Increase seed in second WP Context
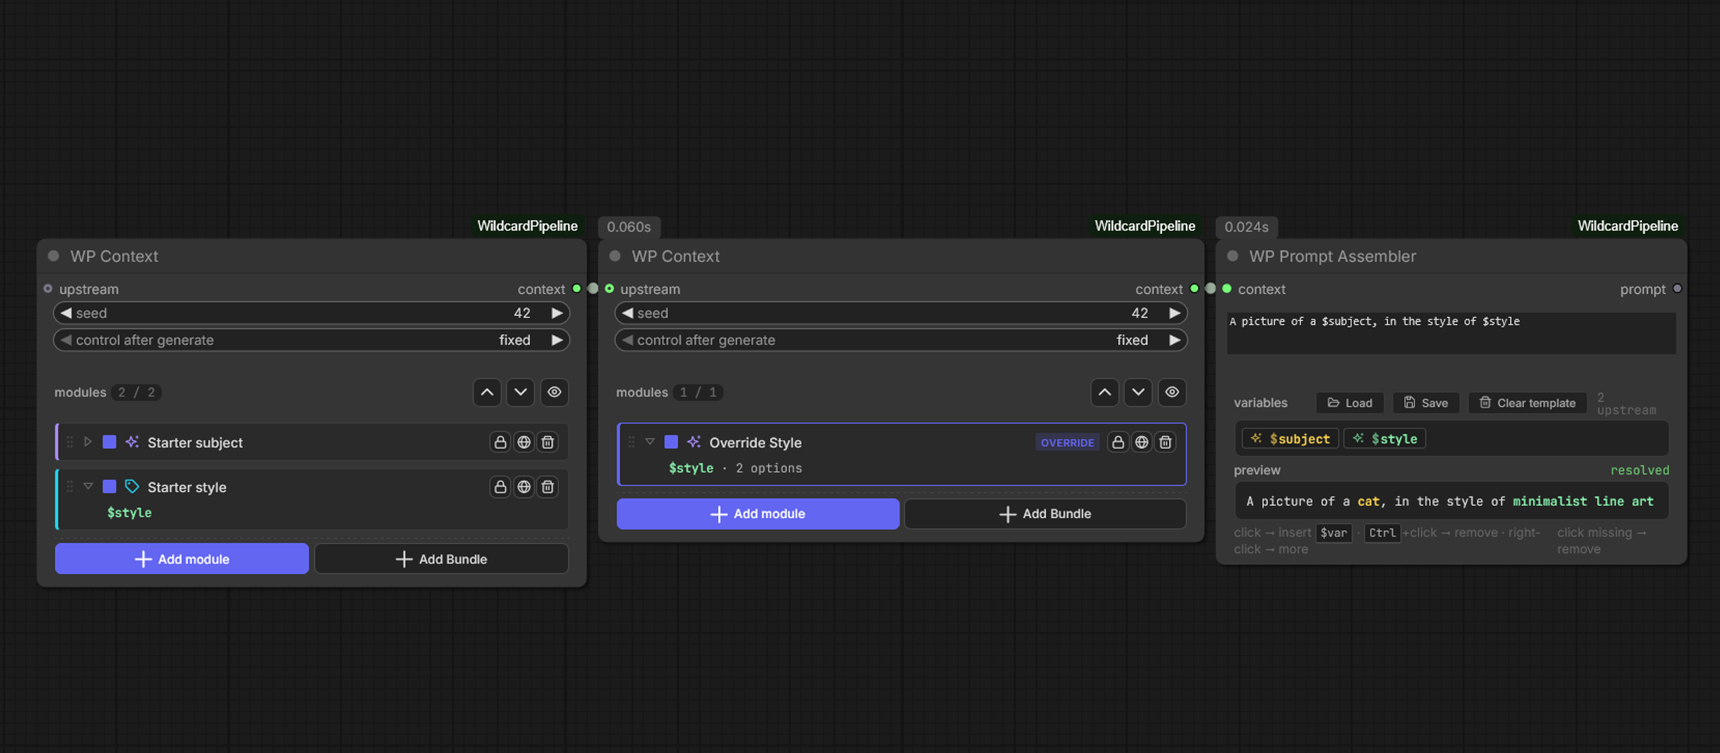The image size is (1720, 753). tap(1175, 313)
